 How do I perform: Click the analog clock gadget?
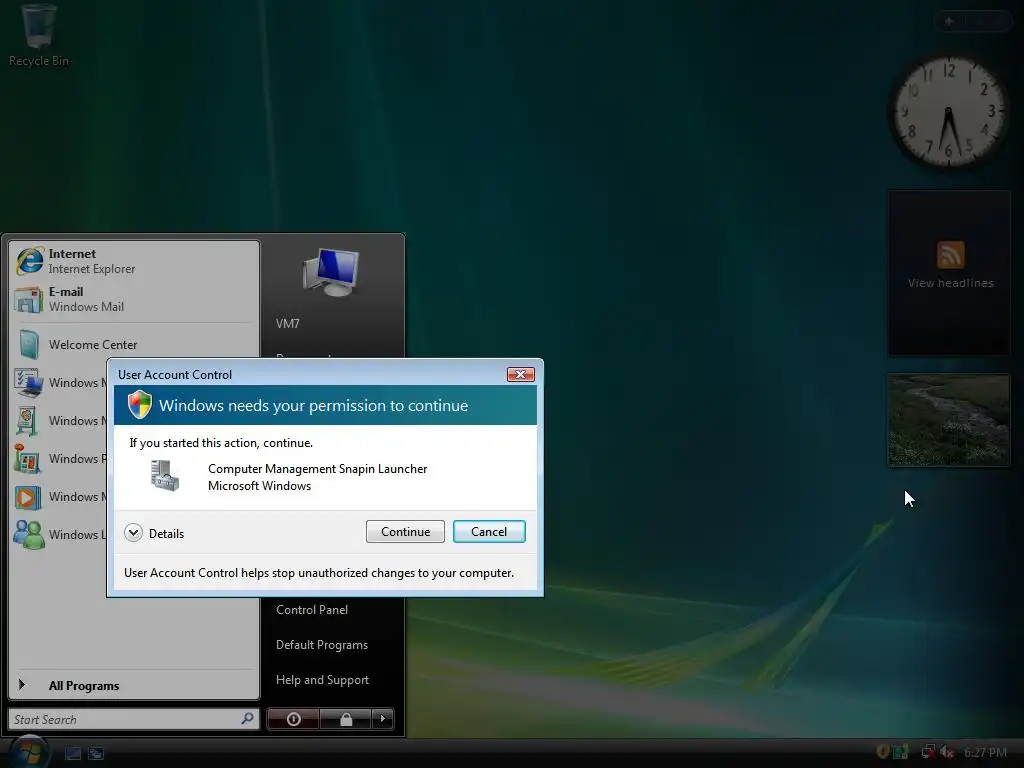(x=948, y=112)
